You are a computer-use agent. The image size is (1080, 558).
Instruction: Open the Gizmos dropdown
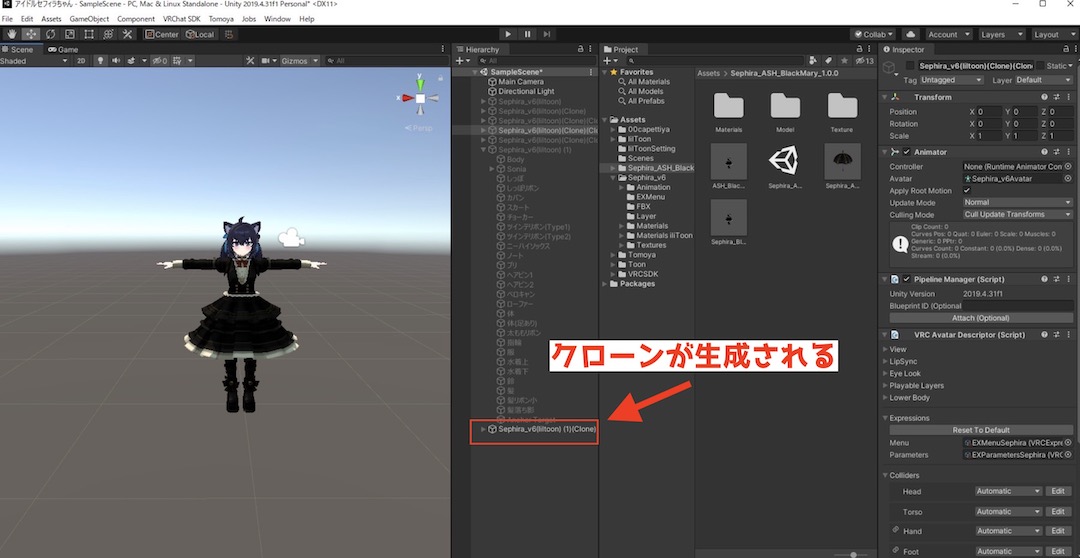coord(300,61)
